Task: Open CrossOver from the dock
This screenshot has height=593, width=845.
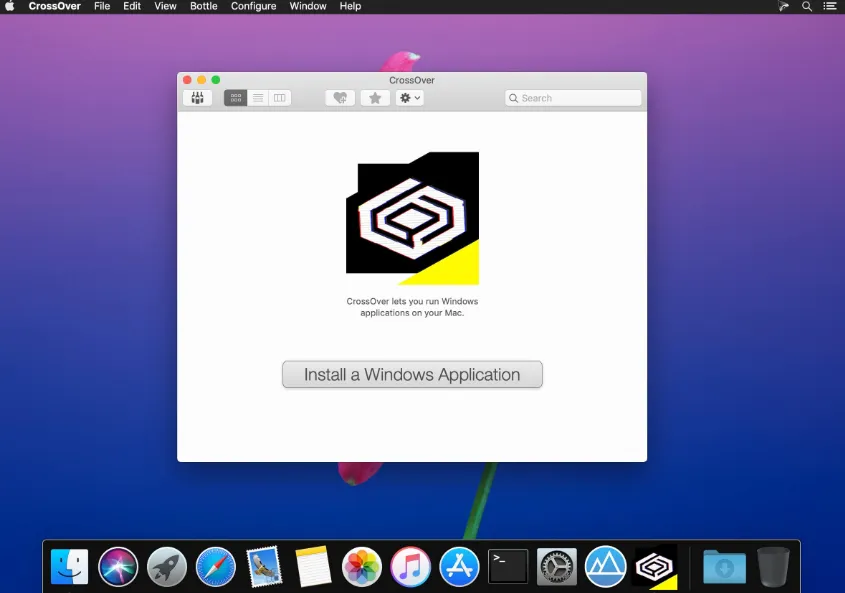Action: coord(656,567)
